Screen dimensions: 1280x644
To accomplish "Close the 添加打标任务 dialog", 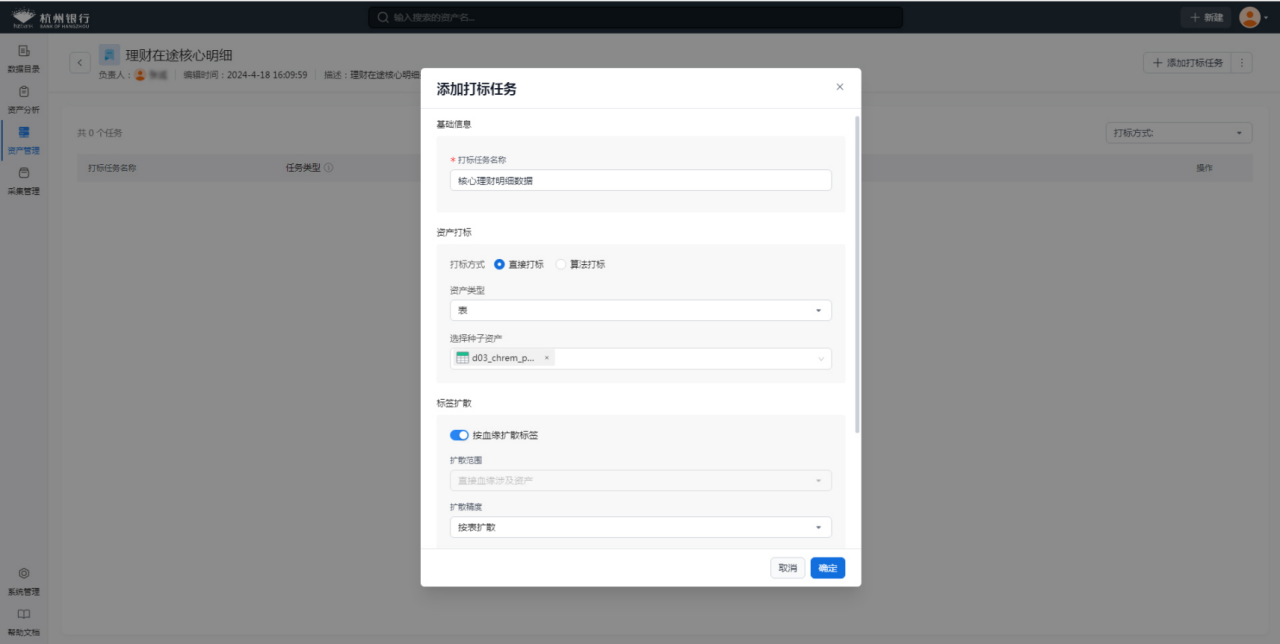I will pyautogui.click(x=840, y=87).
